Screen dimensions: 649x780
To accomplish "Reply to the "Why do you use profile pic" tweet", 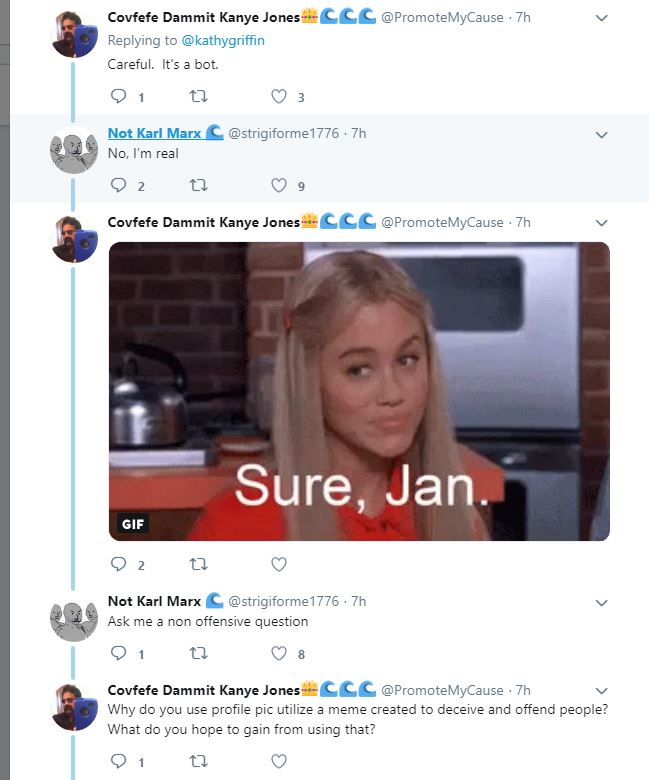I will pos(118,762).
